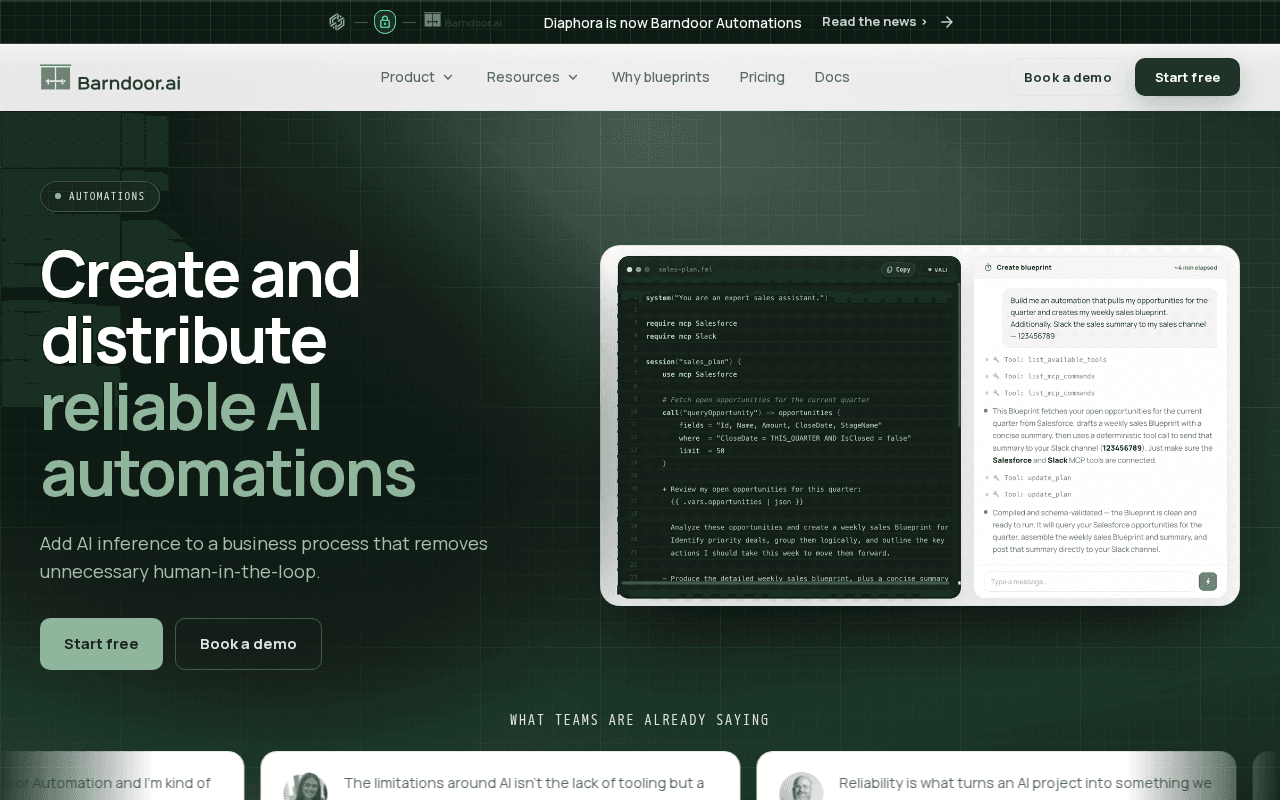Image resolution: width=1280 pixels, height=800 pixels.
Task: Click the Copy button in the code editor
Action: [x=898, y=269]
